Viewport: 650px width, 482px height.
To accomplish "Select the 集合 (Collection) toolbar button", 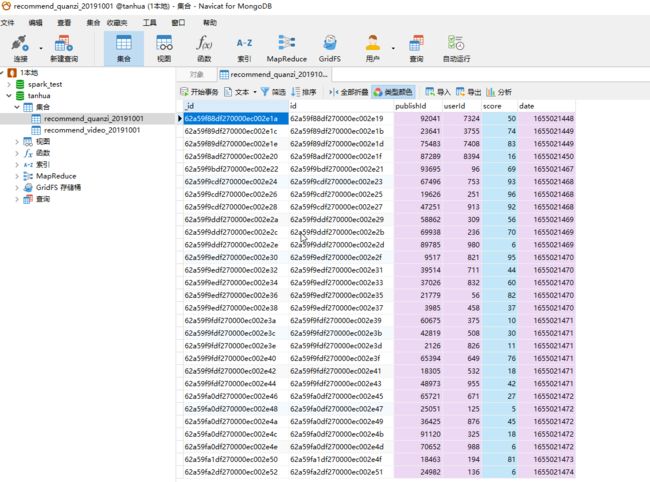I will click(124, 48).
